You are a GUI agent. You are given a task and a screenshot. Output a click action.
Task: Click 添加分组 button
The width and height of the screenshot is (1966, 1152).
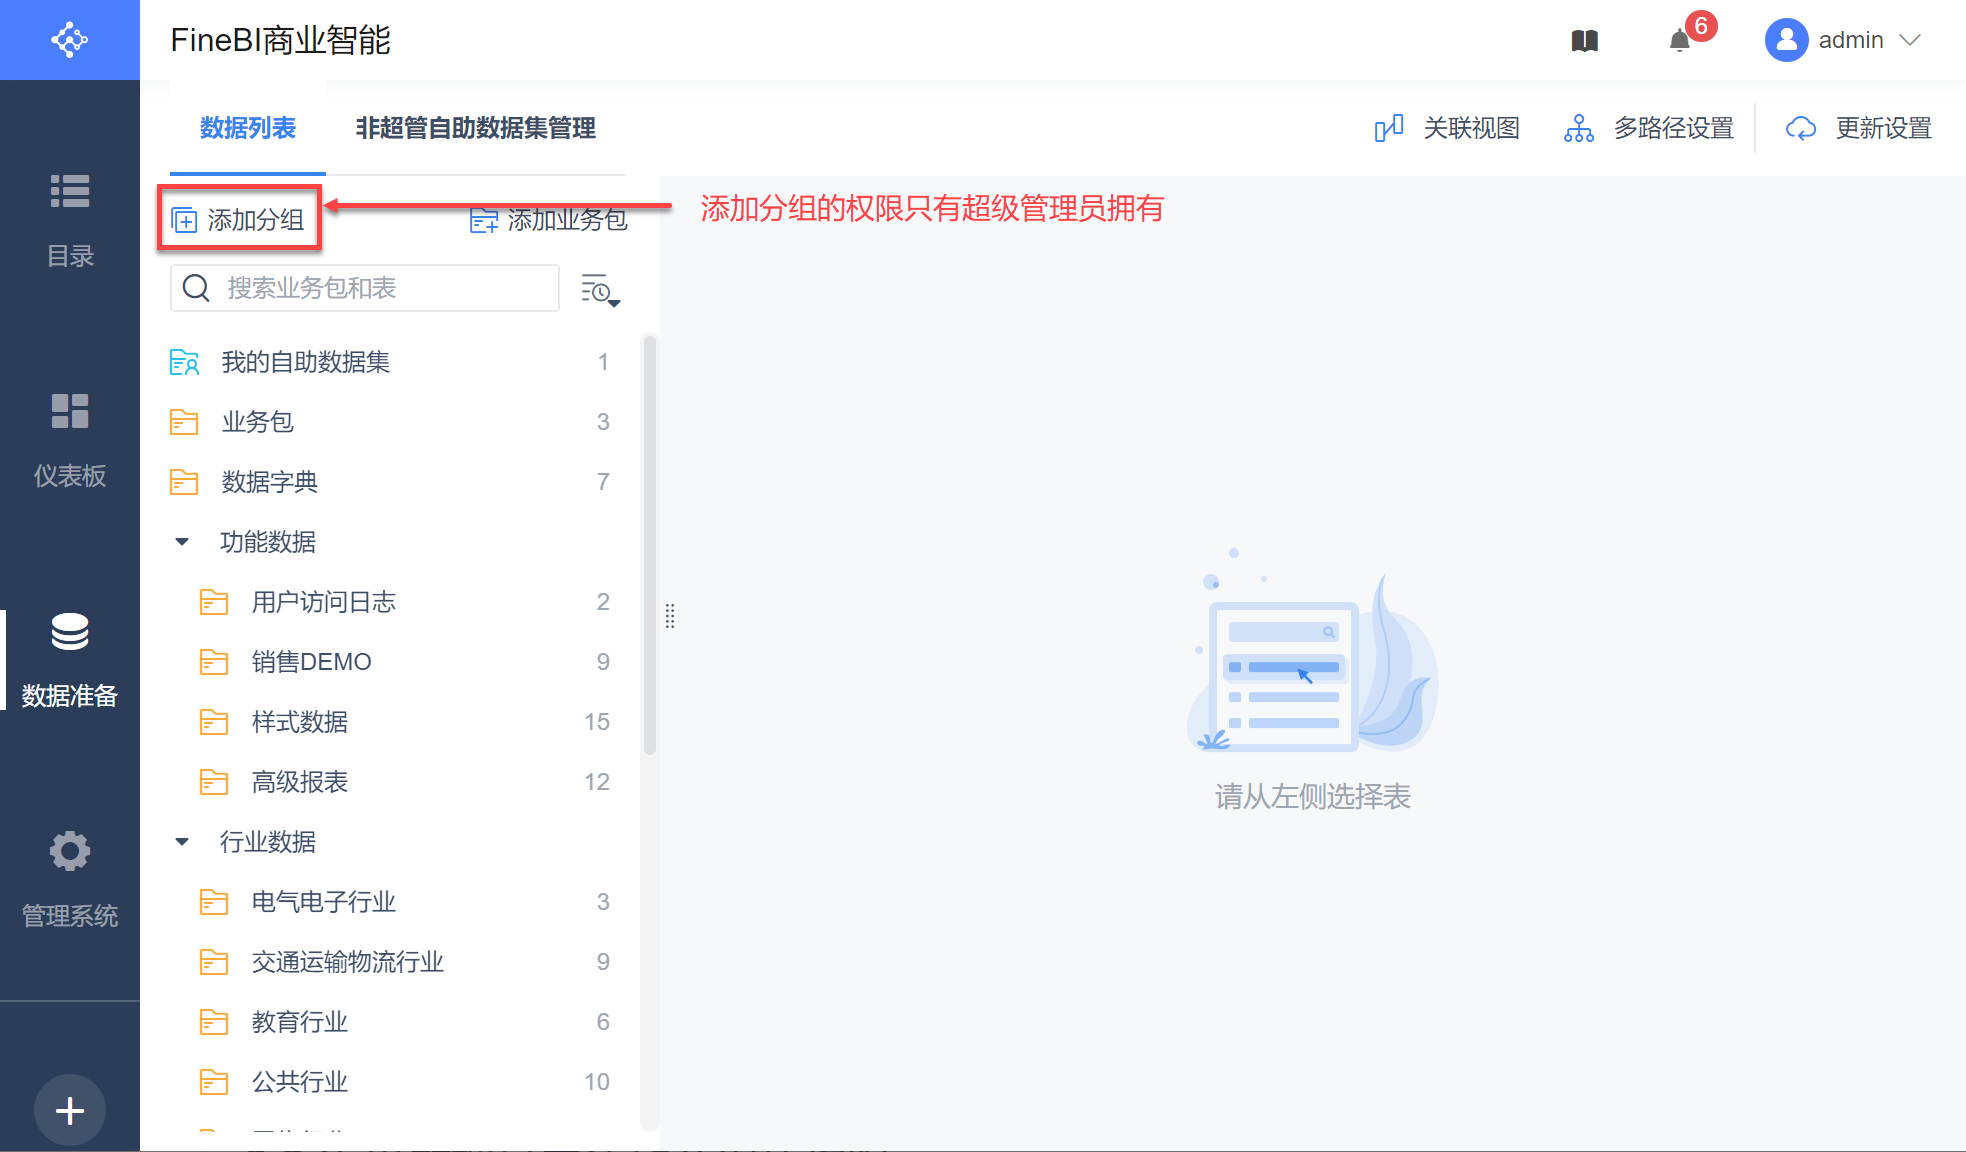pos(239,220)
